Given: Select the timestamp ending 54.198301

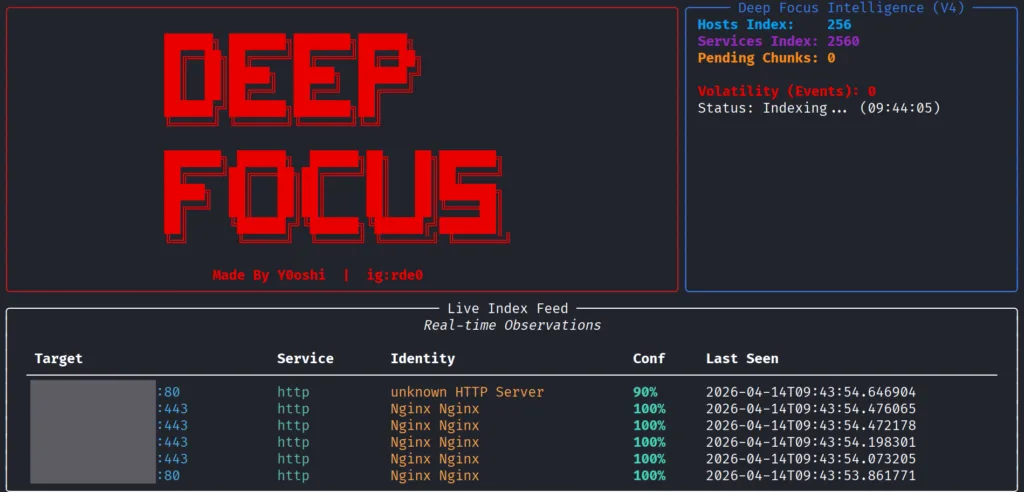Looking at the screenshot, I should (810, 442).
